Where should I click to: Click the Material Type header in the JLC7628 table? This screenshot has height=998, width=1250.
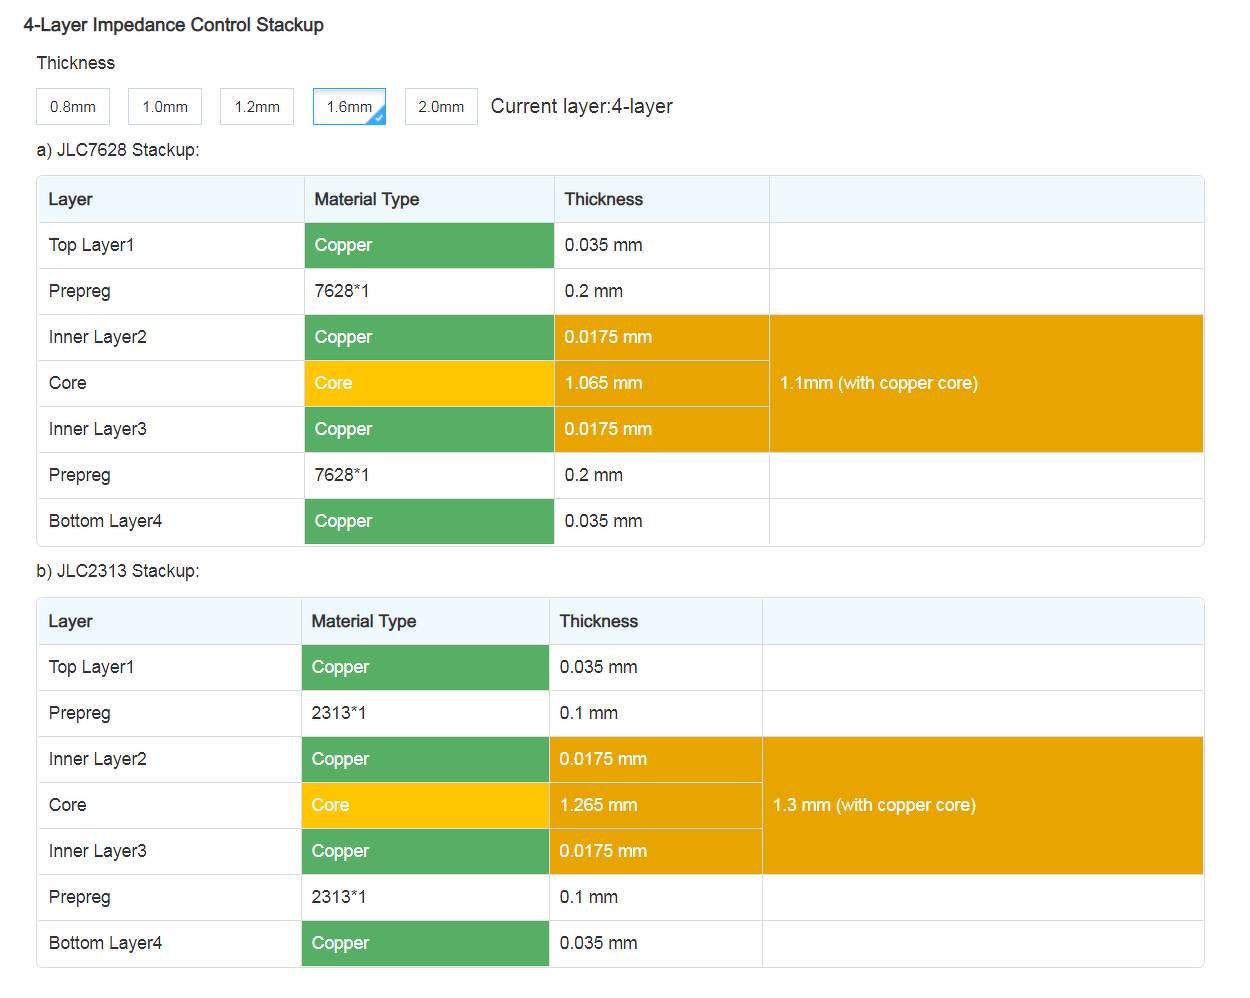click(x=367, y=199)
